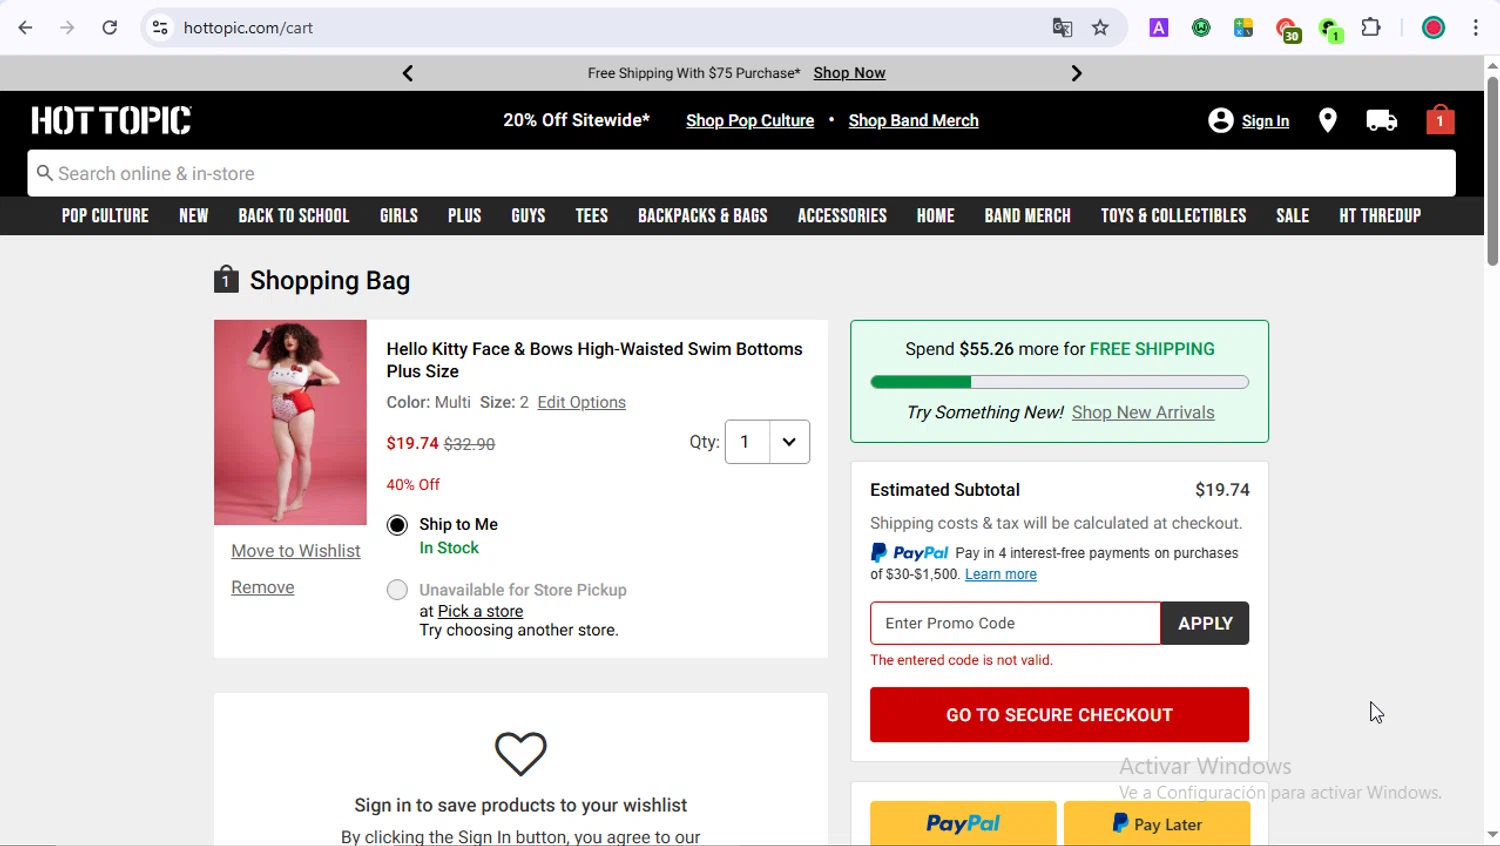The width and height of the screenshot is (1500, 846).
Task: Click the Shop Now link in banner
Action: click(x=849, y=73)
